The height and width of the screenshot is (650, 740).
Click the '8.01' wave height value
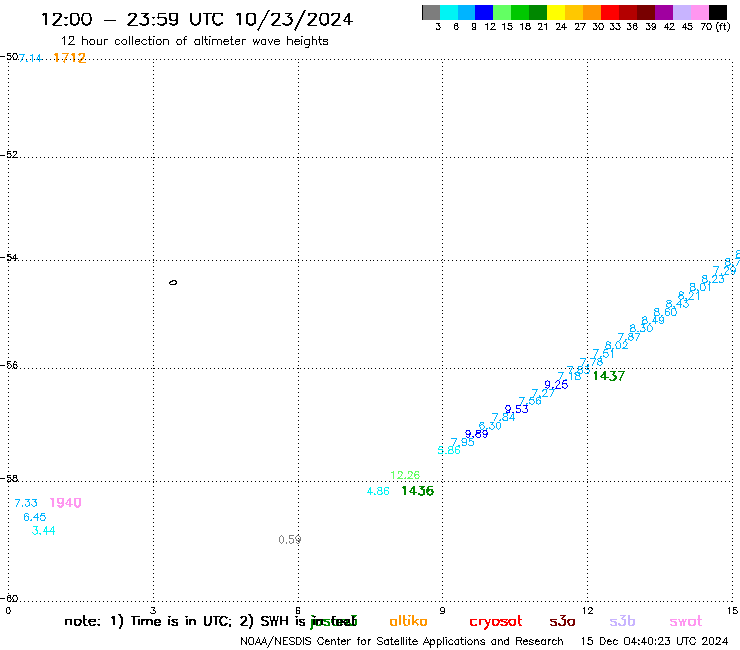700,287
